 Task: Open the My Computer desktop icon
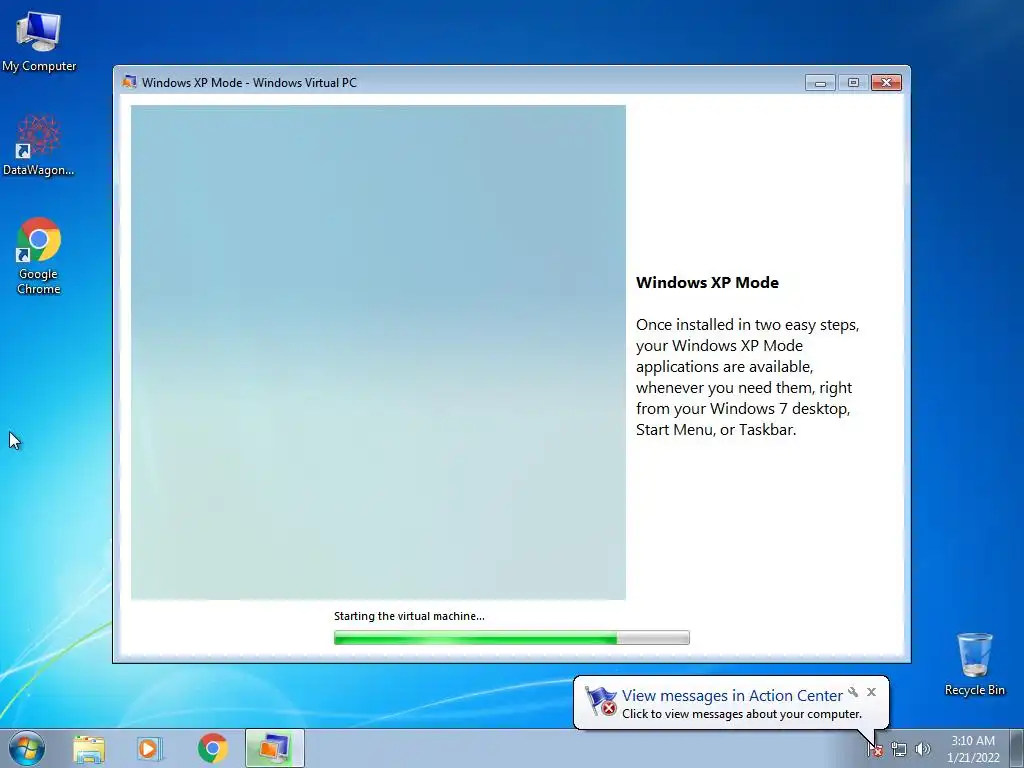click(39, 40)
